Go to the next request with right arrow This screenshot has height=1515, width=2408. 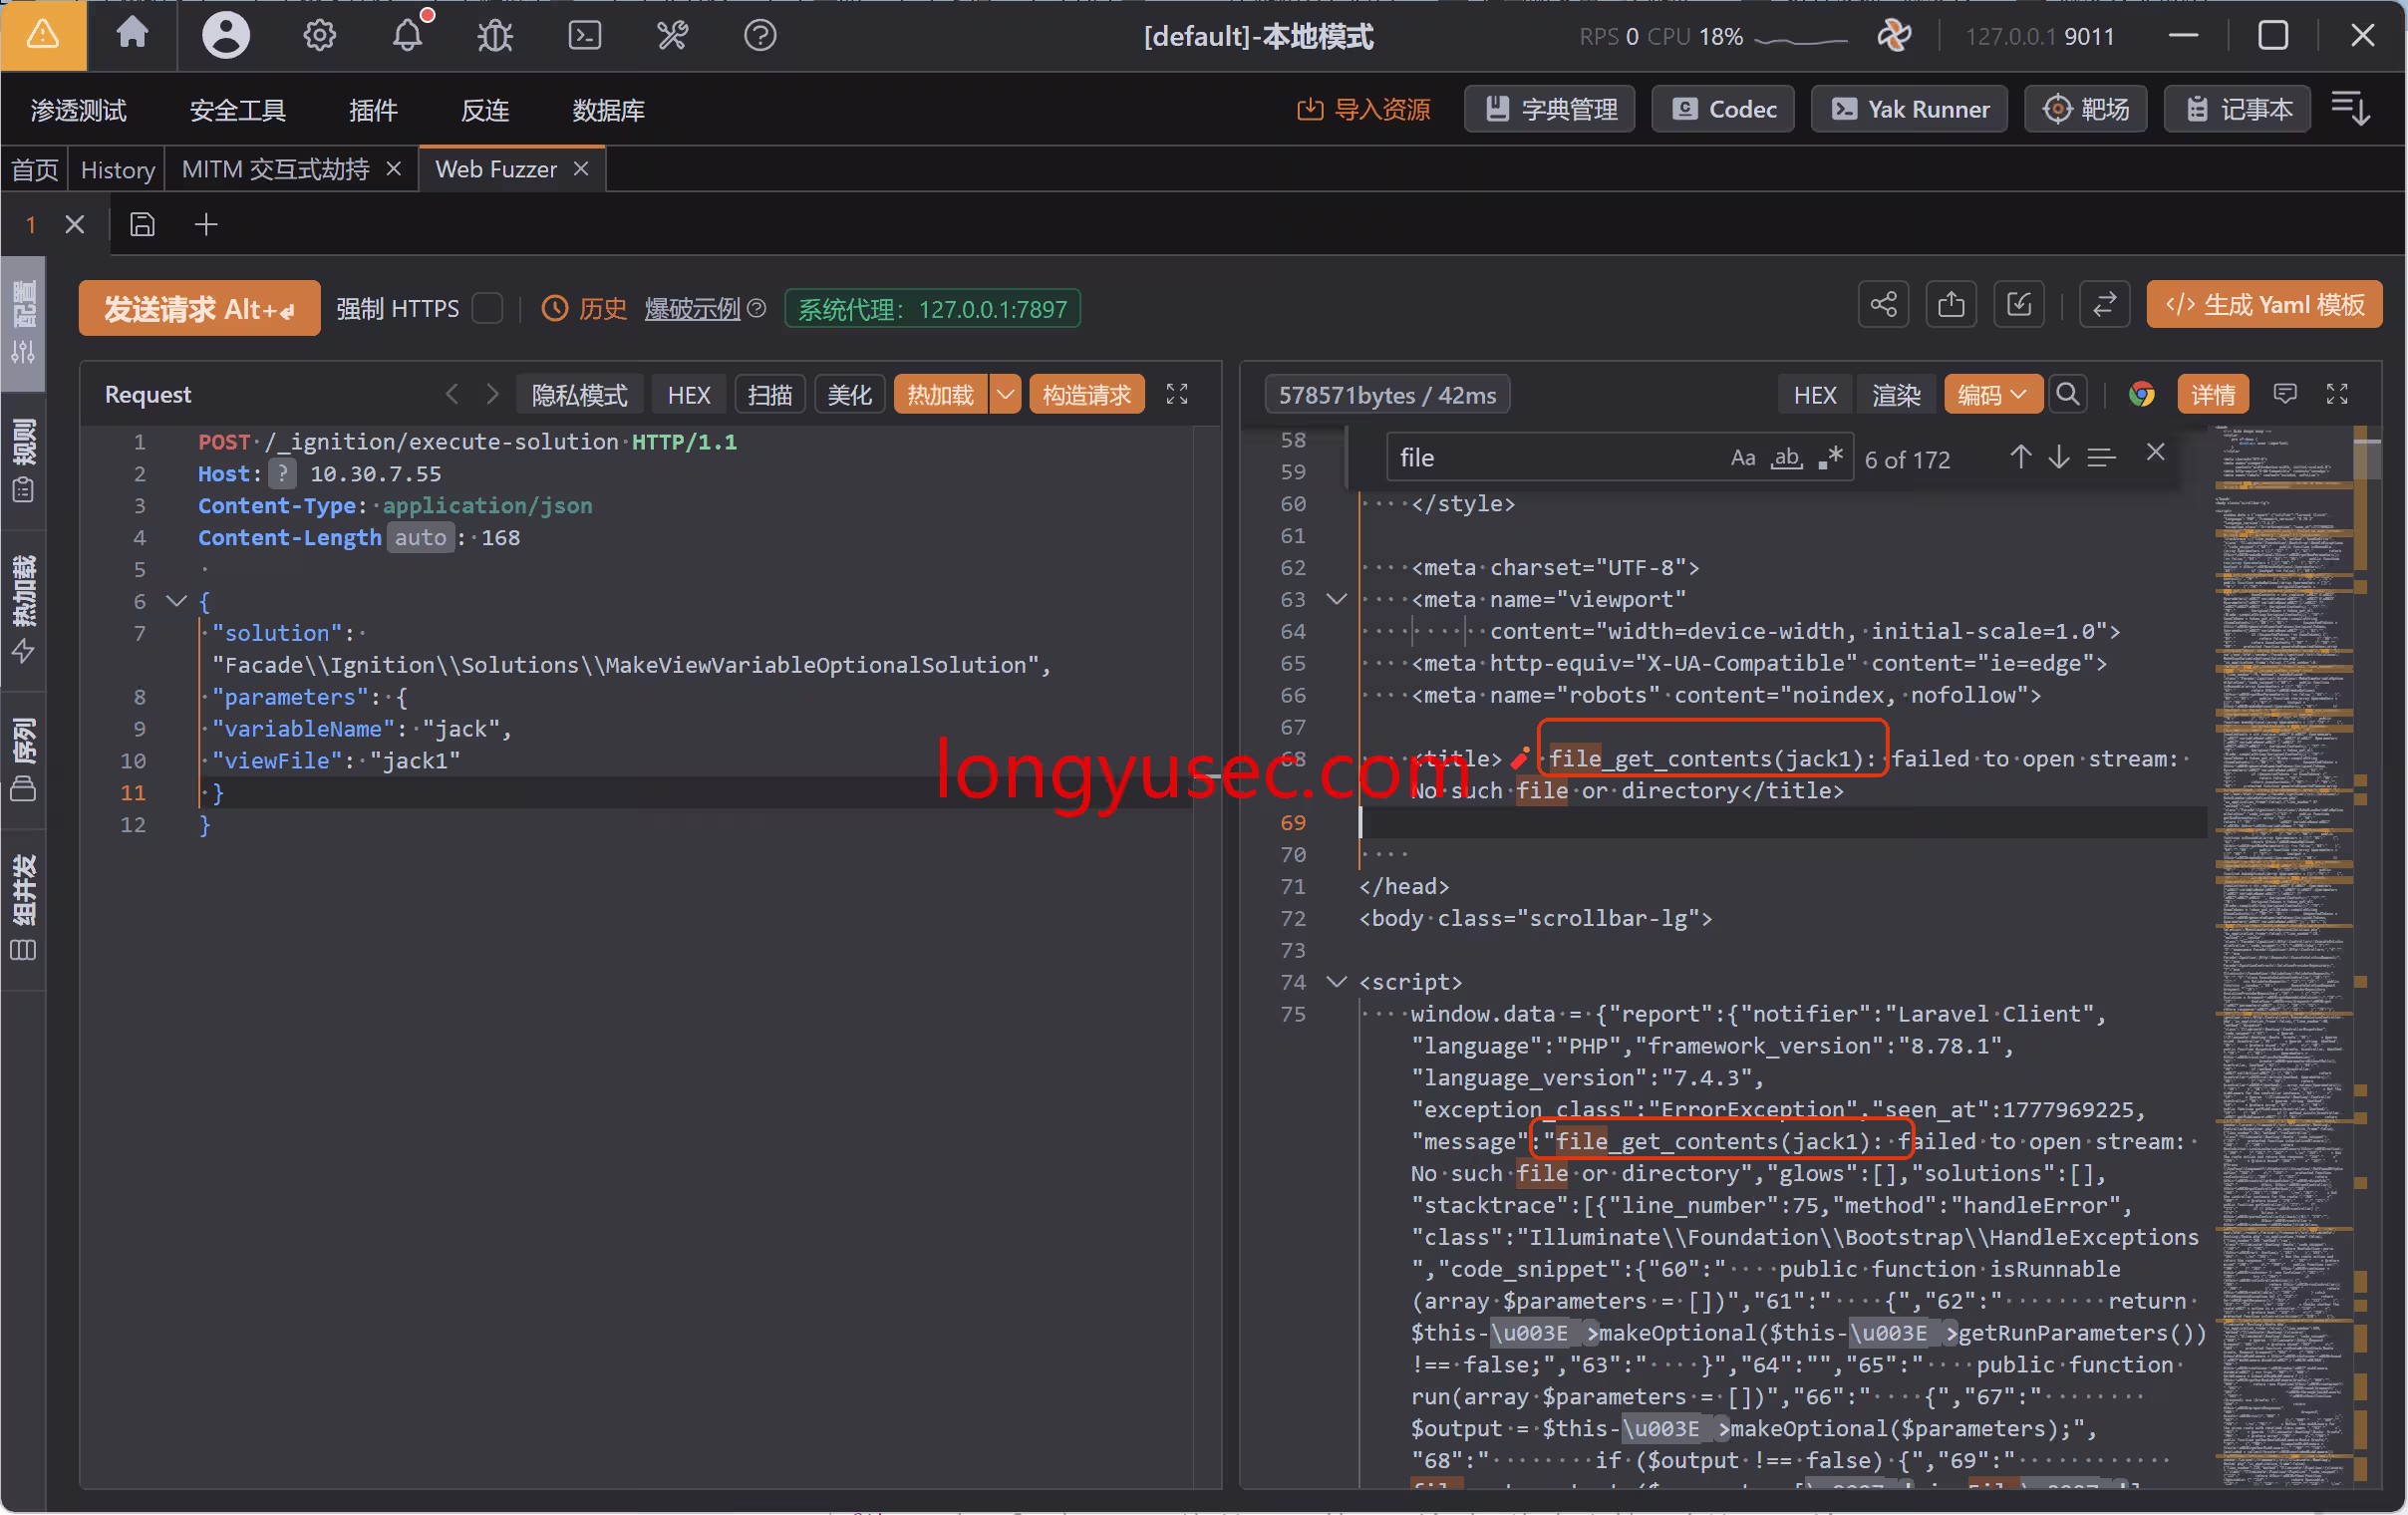[492, 394]
